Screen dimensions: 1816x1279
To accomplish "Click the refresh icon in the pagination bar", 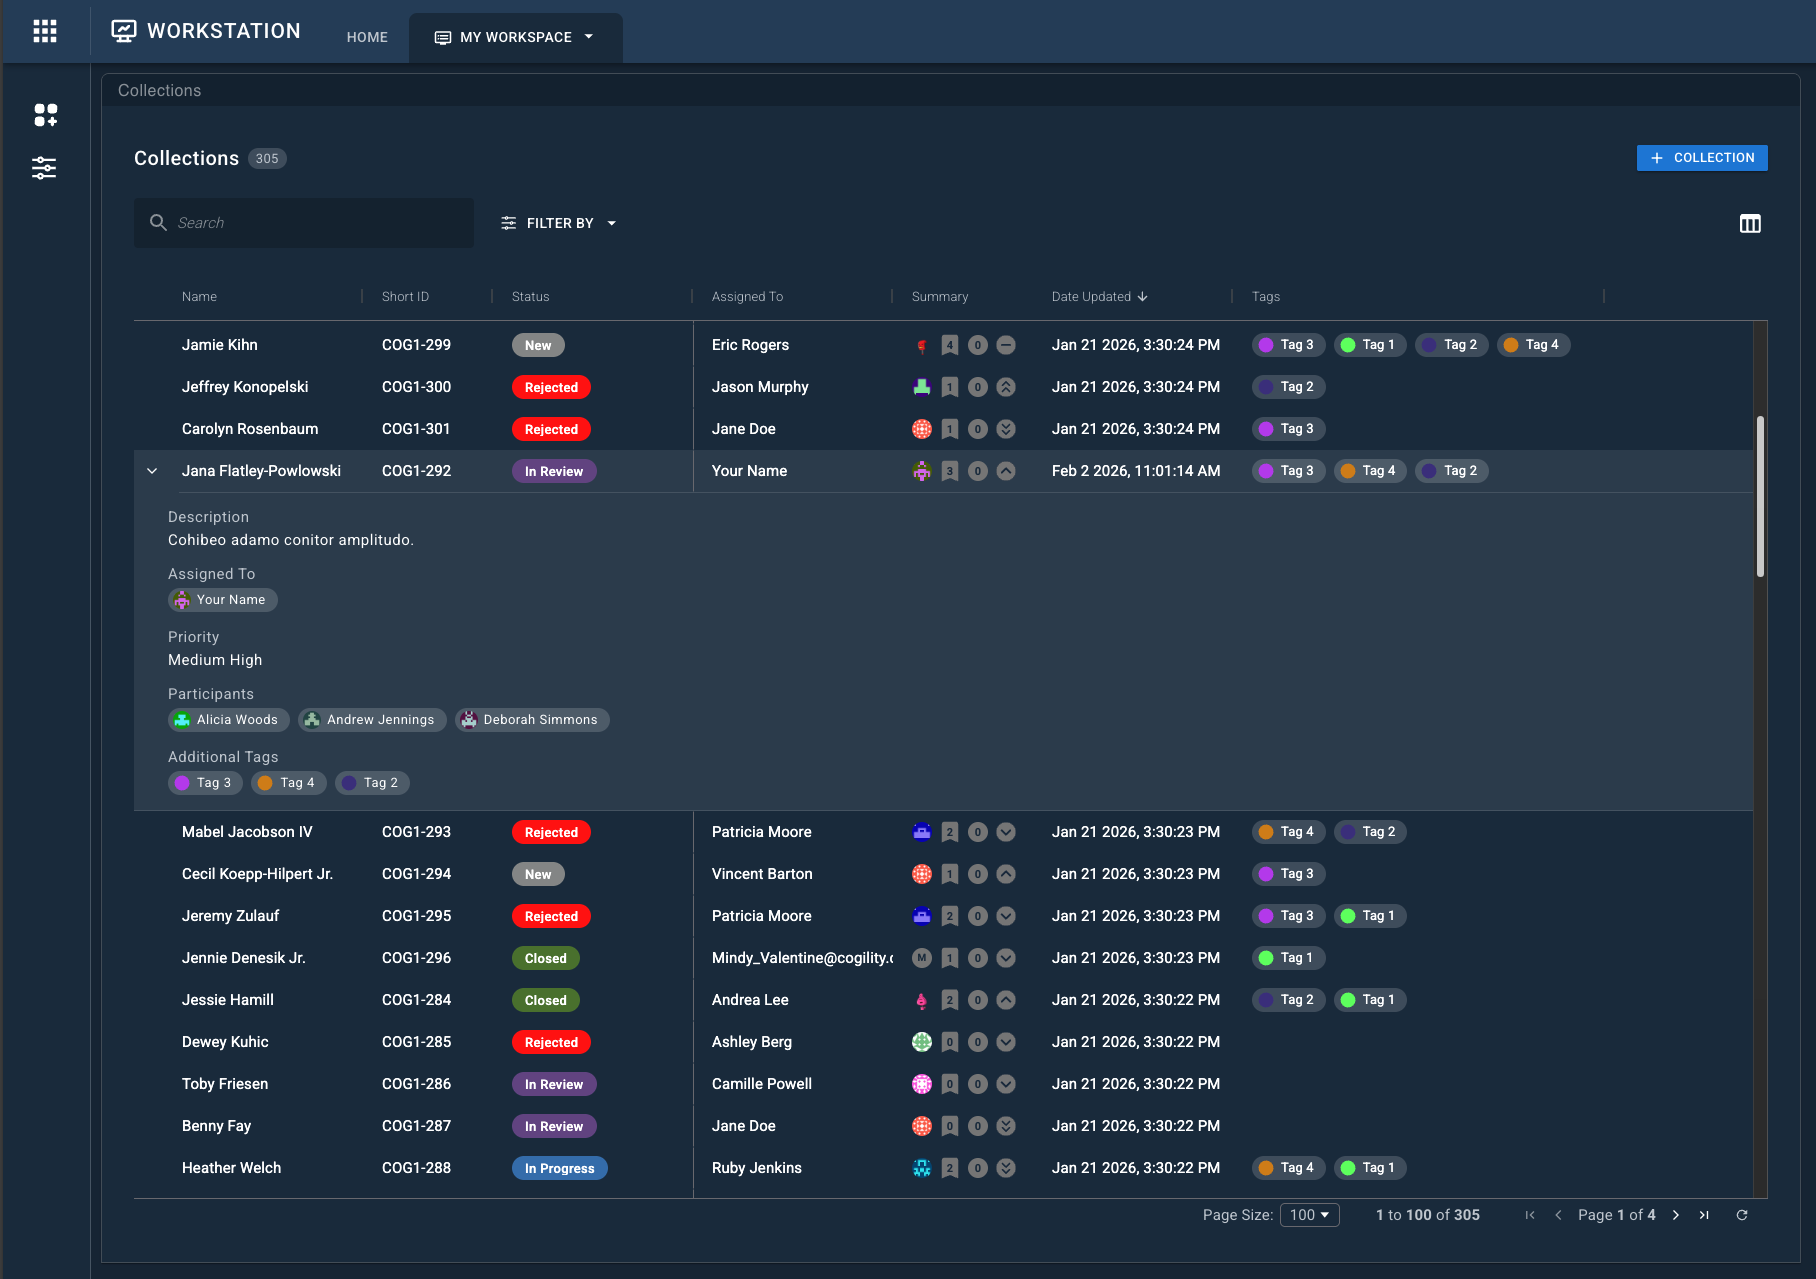I will point(1741,1215).
